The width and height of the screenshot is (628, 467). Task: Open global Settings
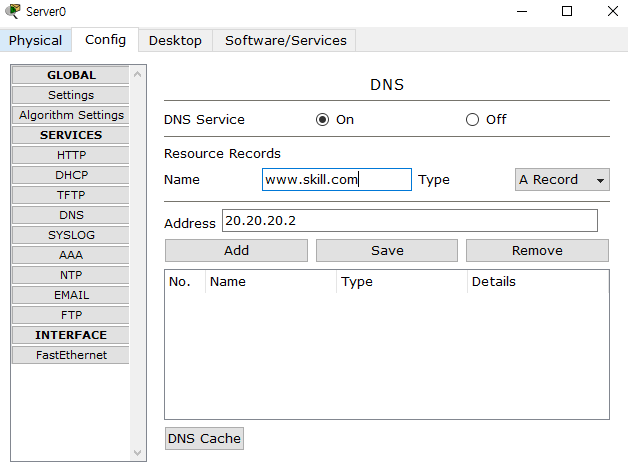[x=71, y=95]
